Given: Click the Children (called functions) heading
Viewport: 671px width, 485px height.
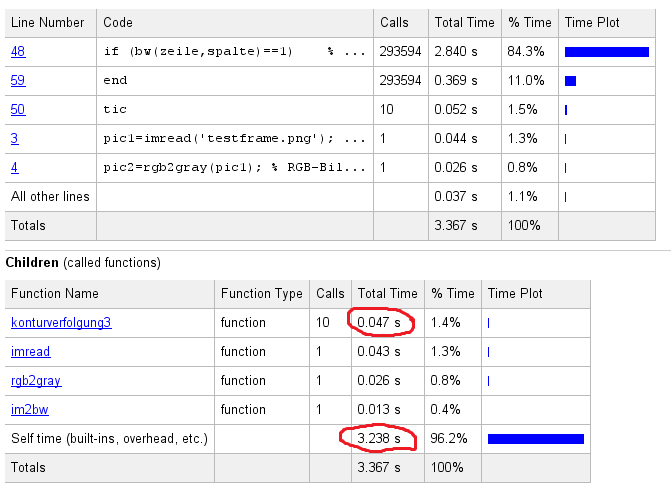Looking at the screenshot, I should pyautogui.click(x=80, y=263).
